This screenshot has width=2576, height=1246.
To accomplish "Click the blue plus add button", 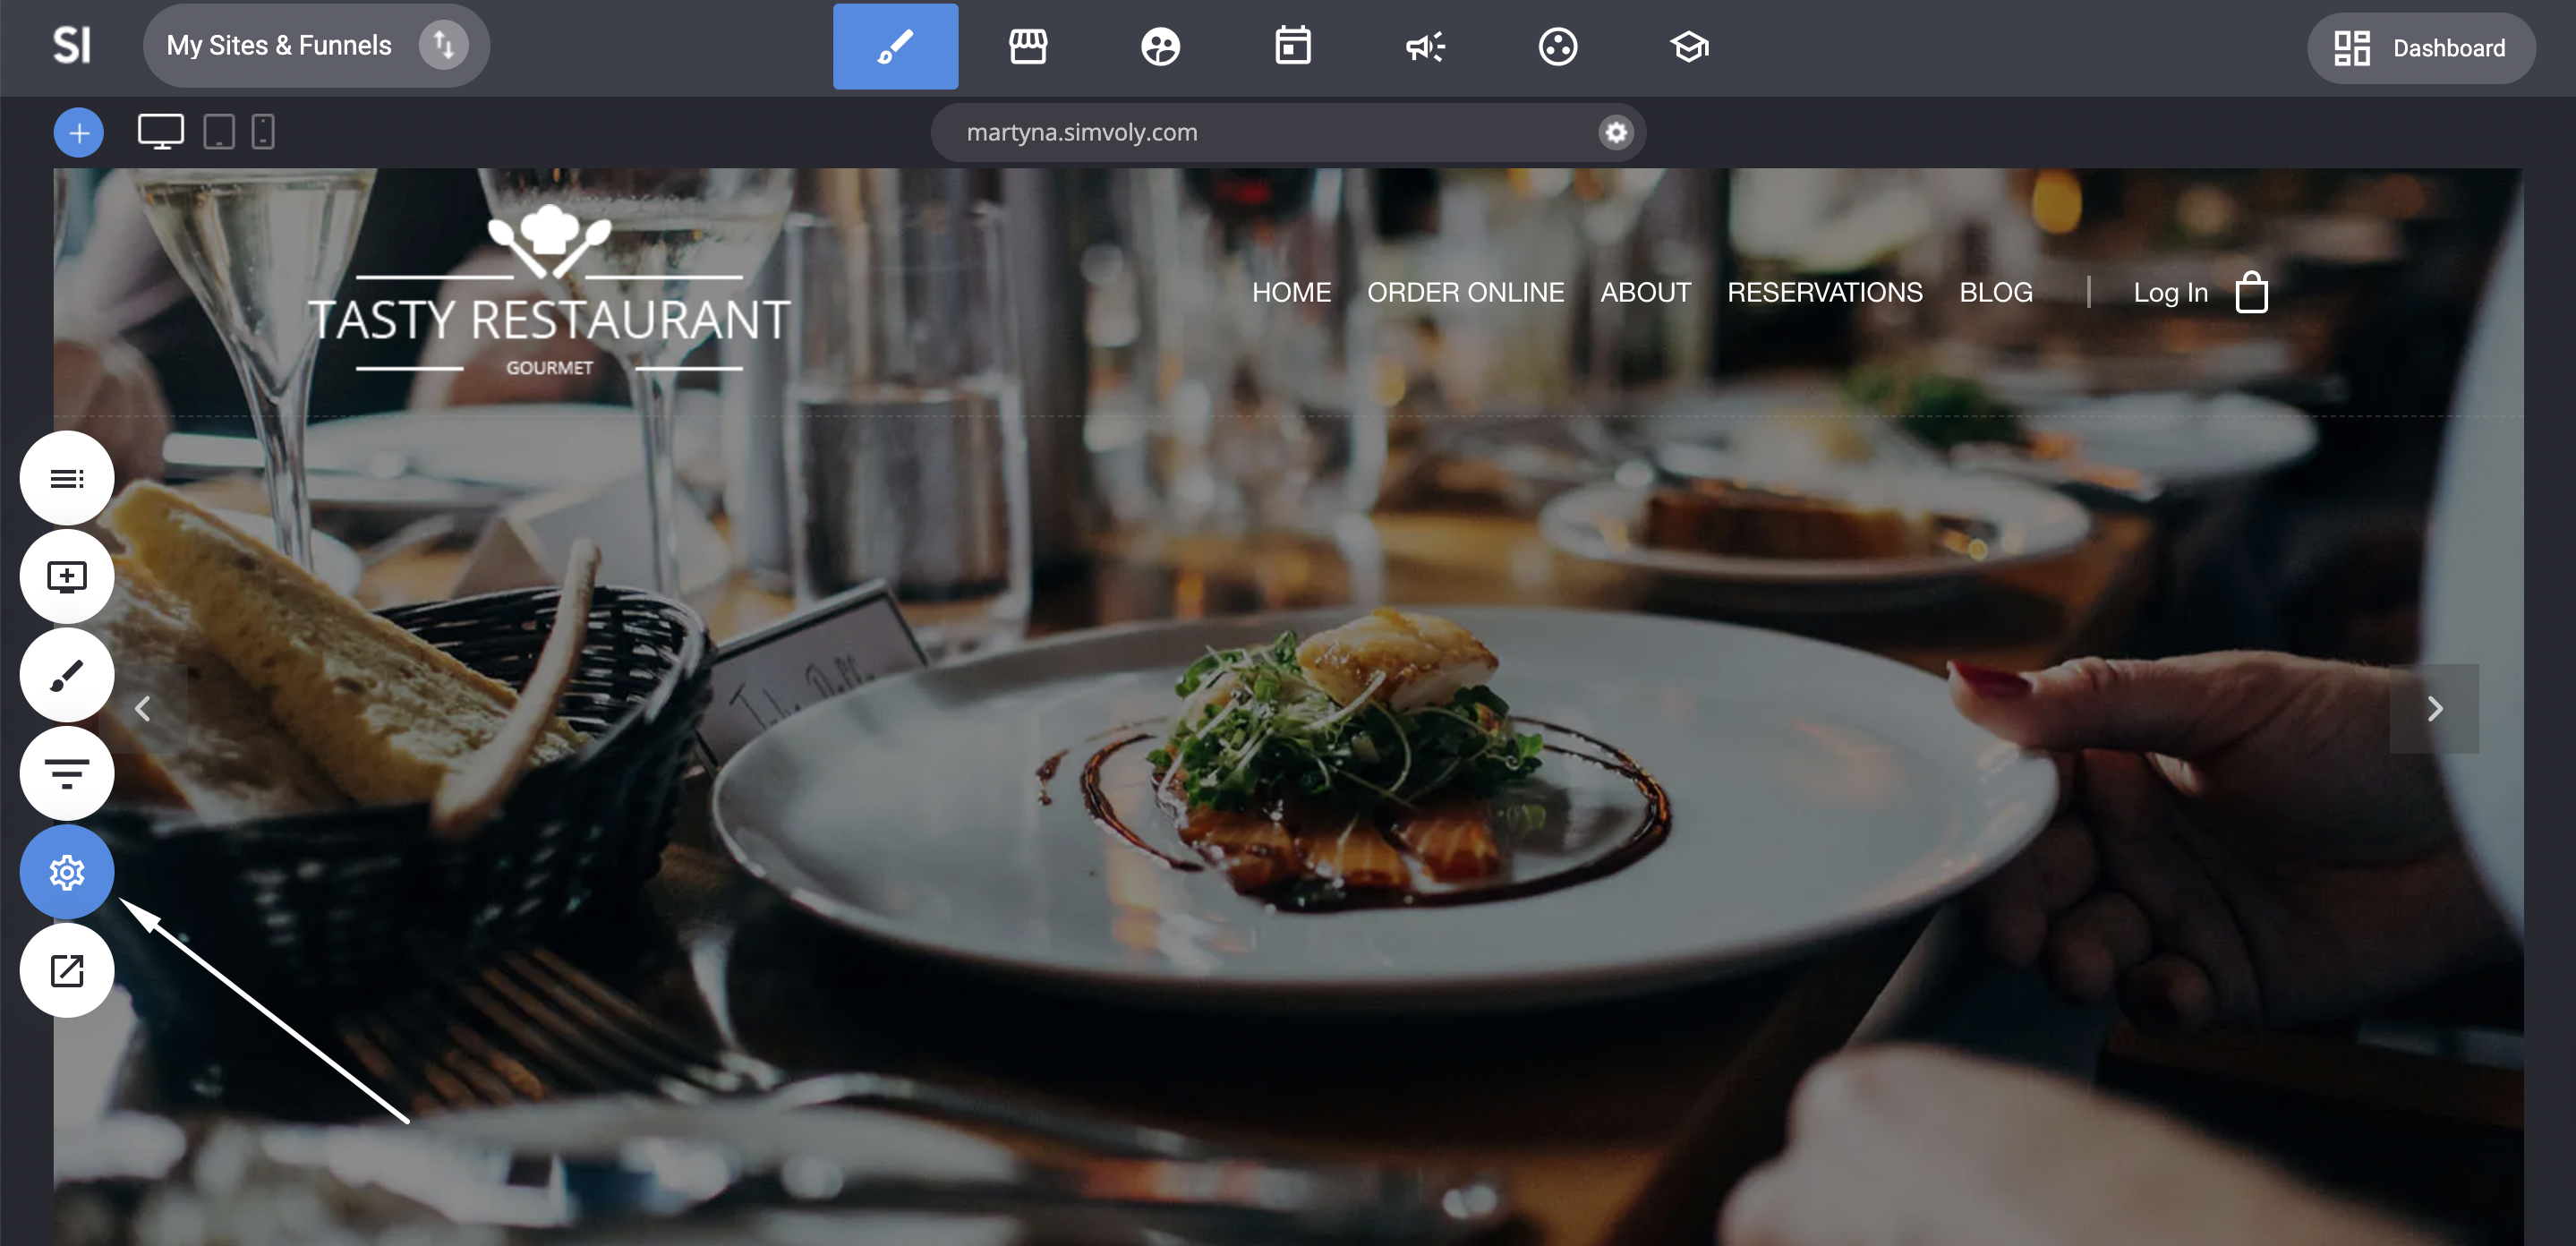I will click(x=78, y=132).
